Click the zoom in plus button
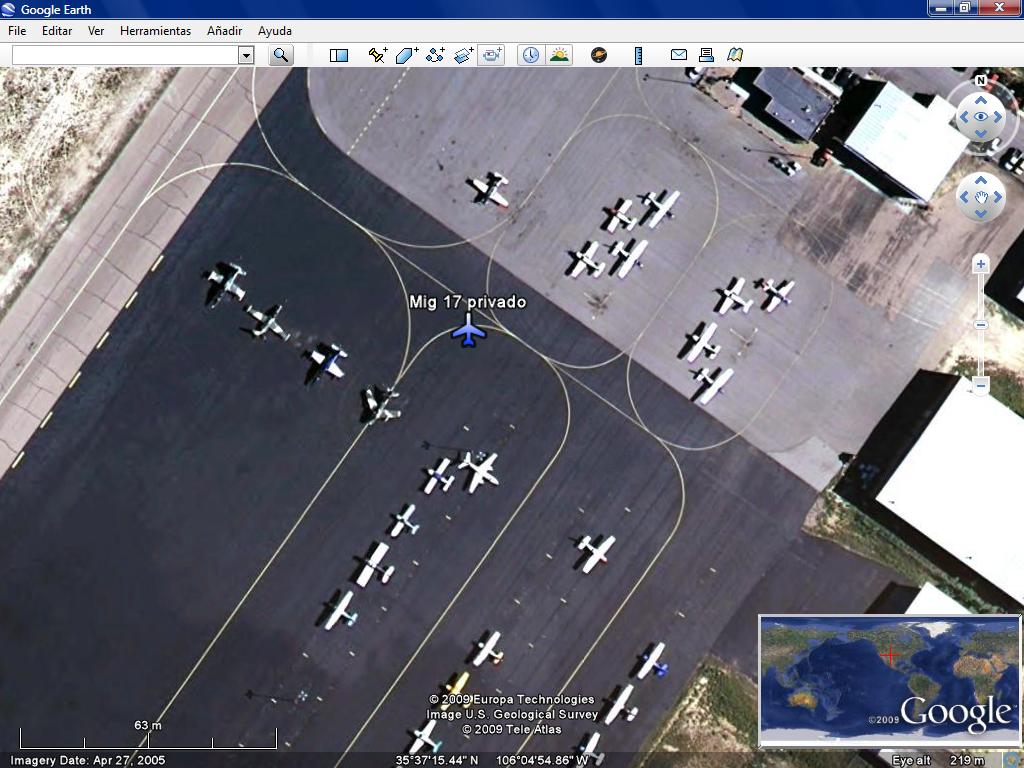This screenshot has width=1024, height=768. click(x=981, y=265)
